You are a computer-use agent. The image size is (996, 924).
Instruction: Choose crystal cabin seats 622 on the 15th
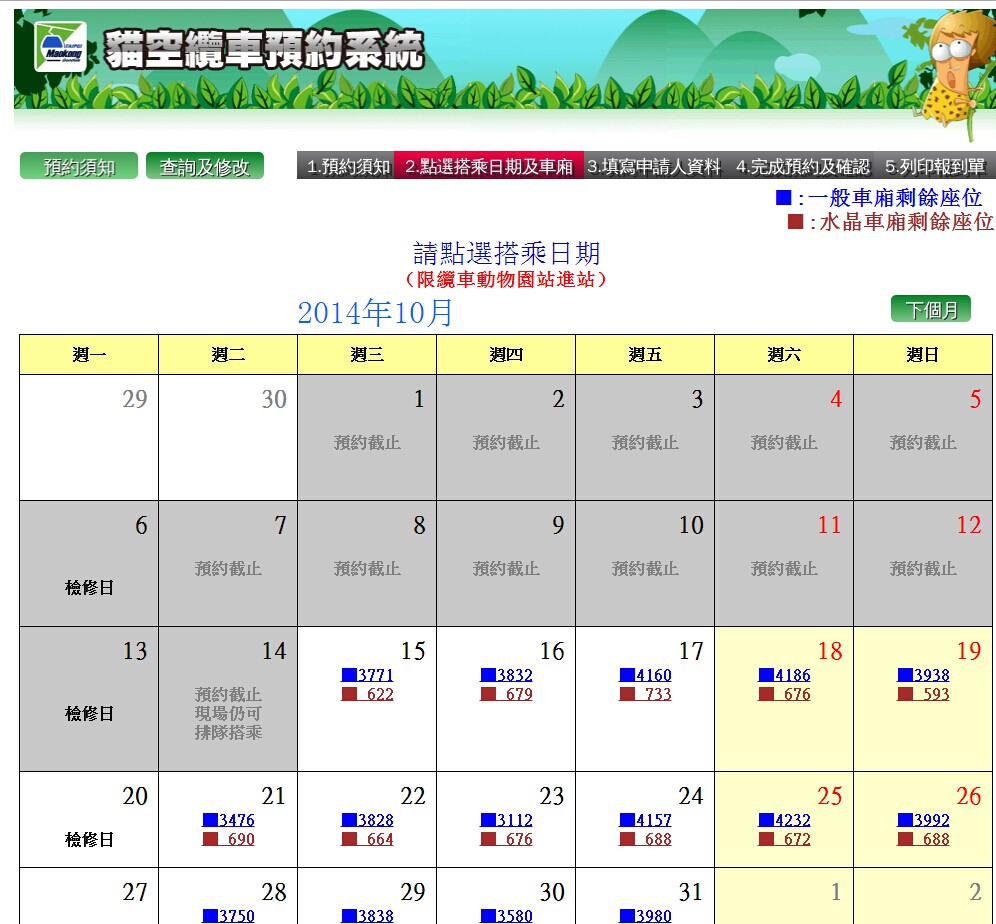pos(367,694)
